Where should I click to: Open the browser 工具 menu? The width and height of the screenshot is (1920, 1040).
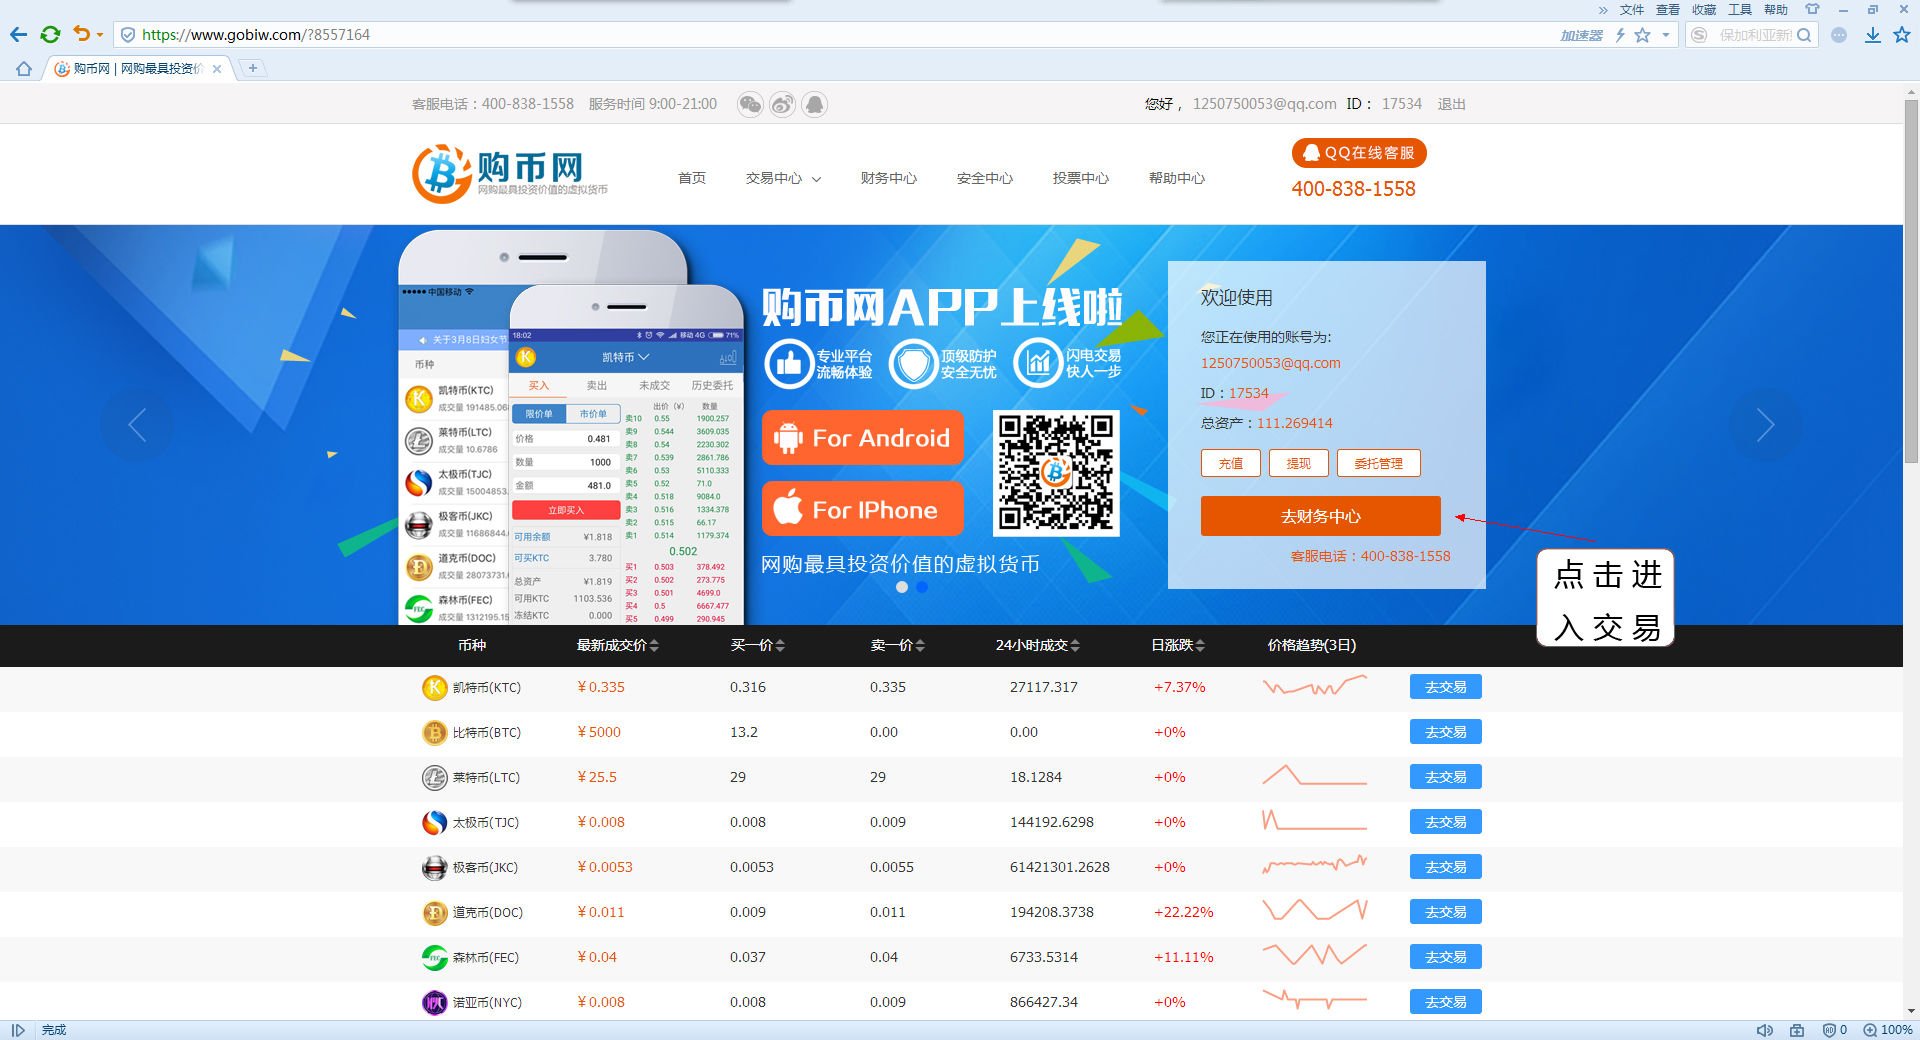(1741, 9)
